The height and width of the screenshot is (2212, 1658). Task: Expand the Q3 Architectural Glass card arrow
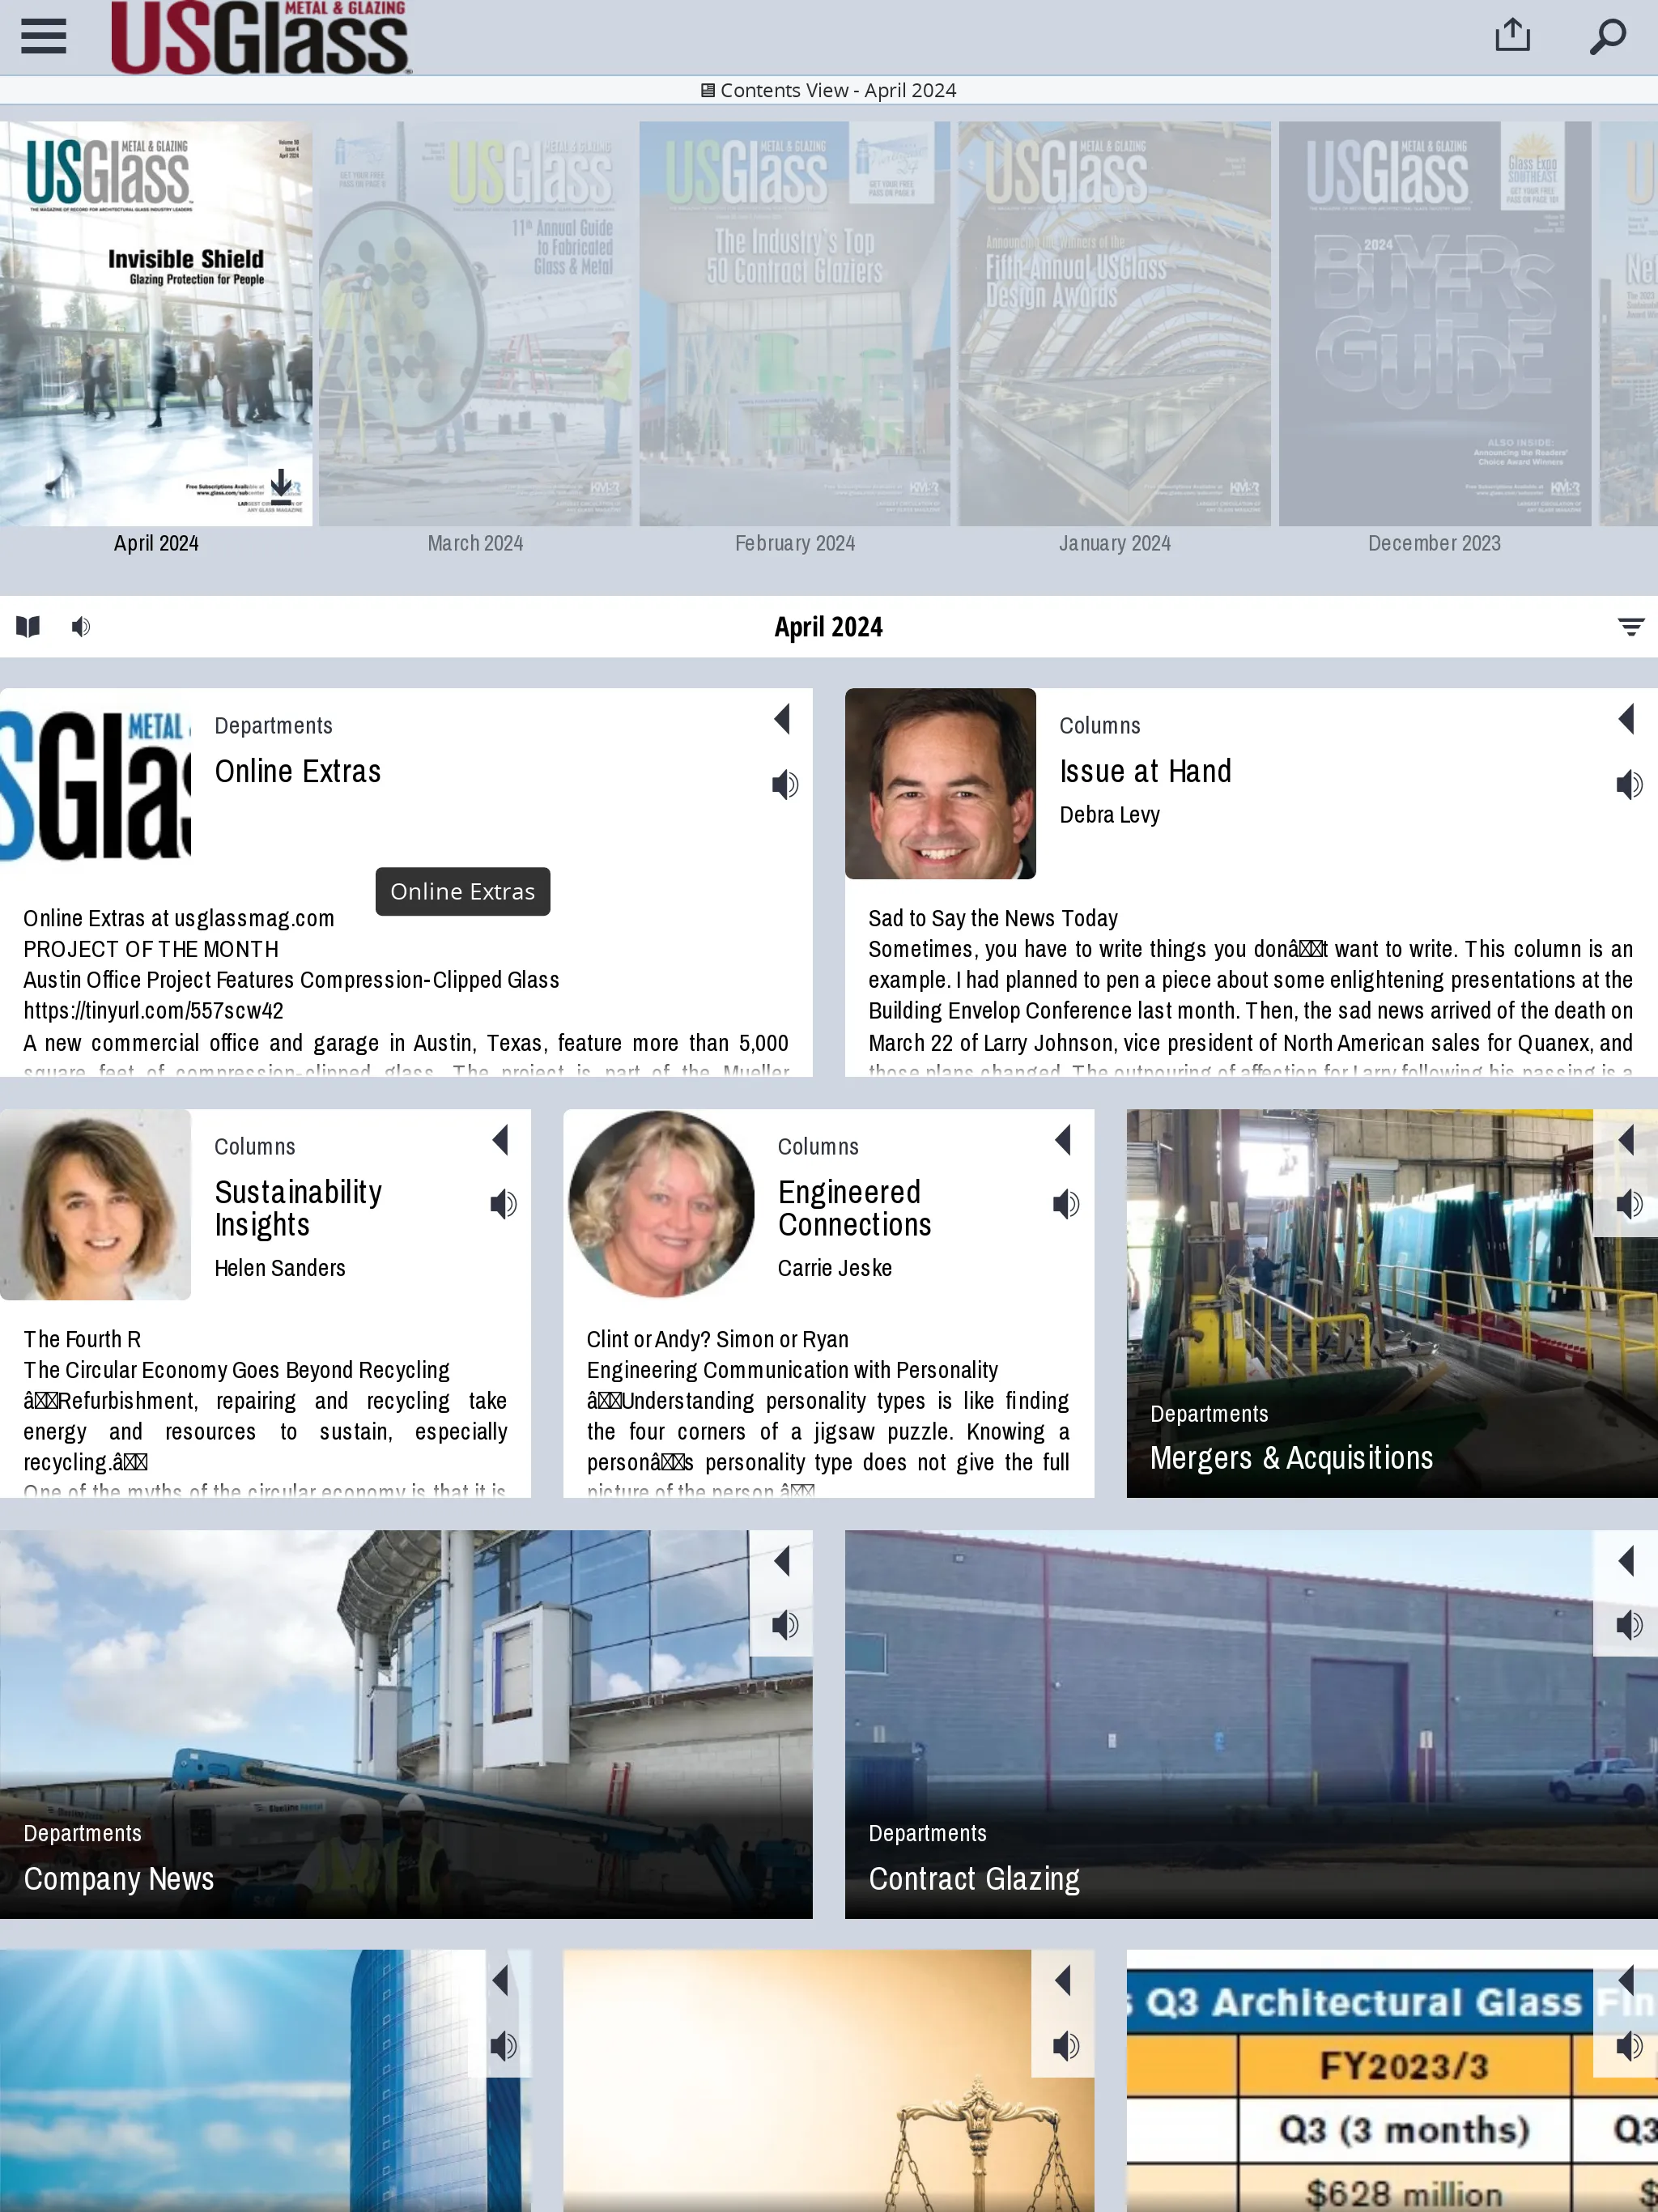[x=1627, y=1980]
